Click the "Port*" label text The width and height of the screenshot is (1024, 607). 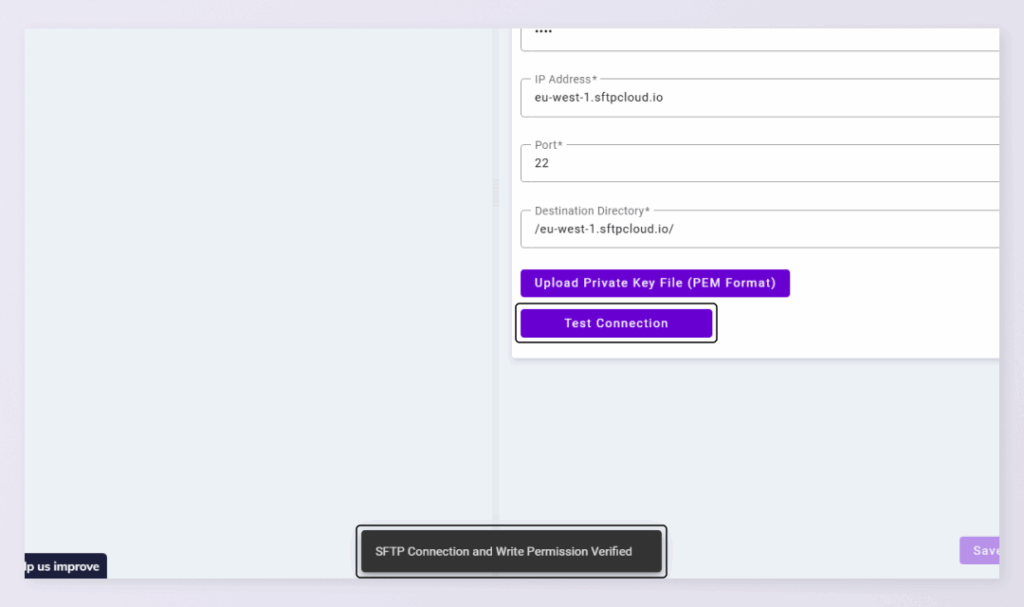(549, 145)
